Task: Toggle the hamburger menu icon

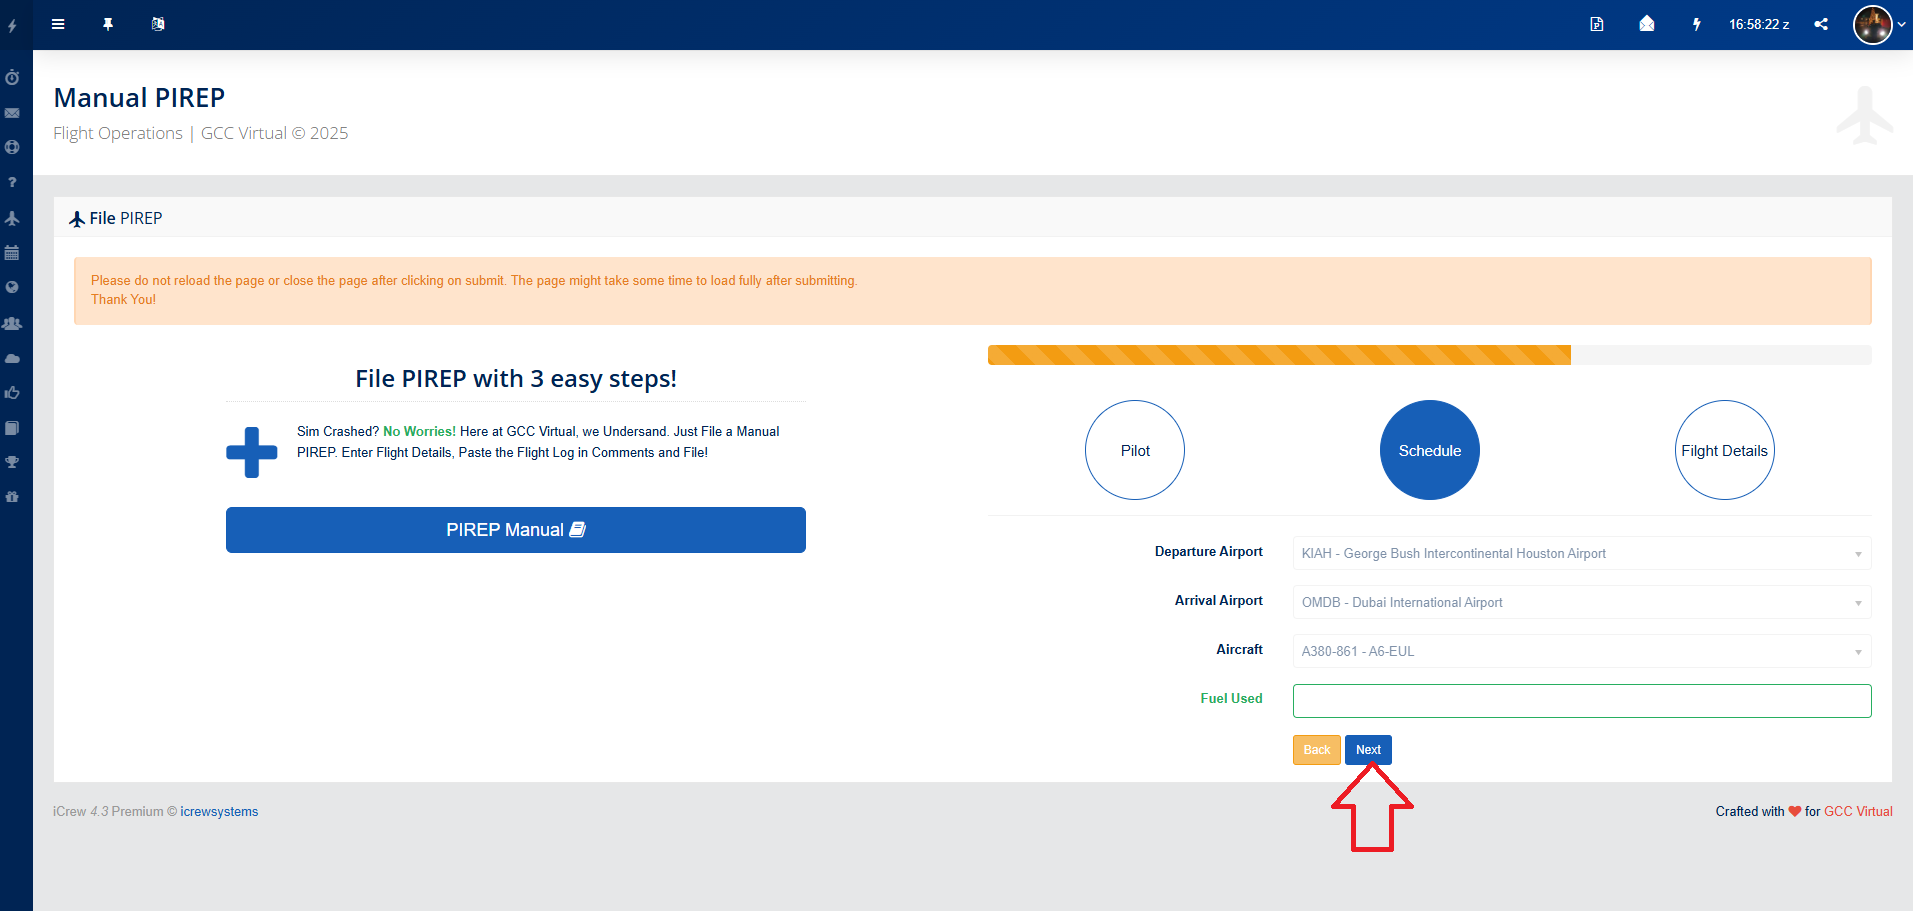Action: [x=58, y=24]
